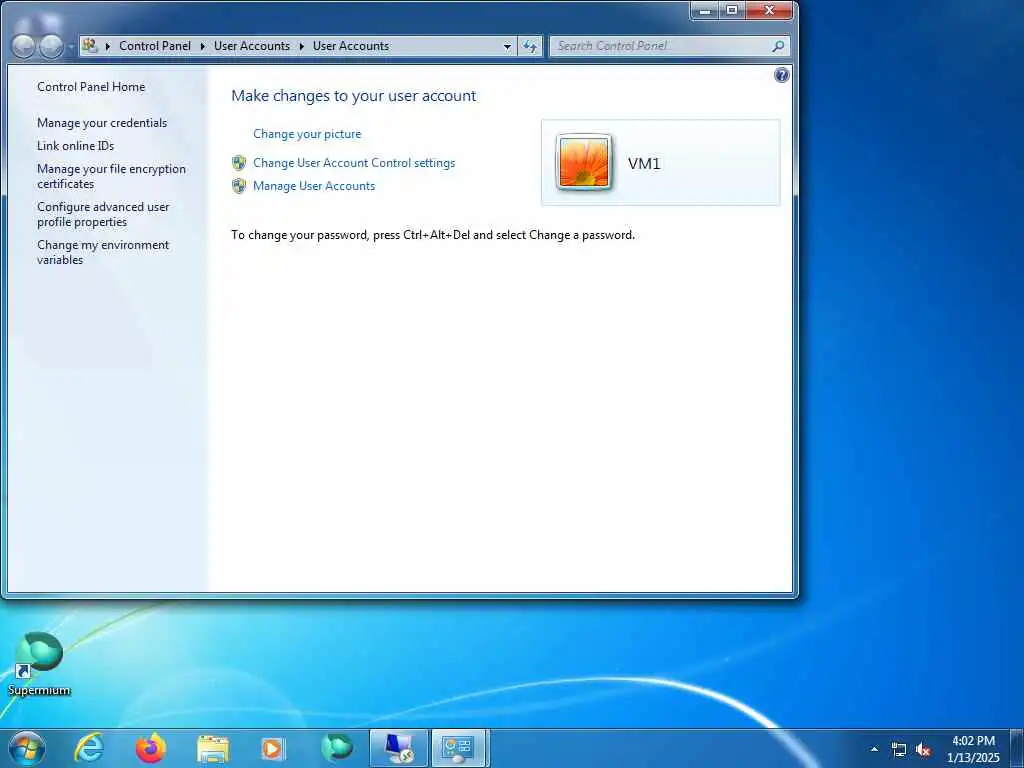Open the clock showing 4:02 PM
The height and width of the screenshot is (768, 1024).
tap(973, 749)
